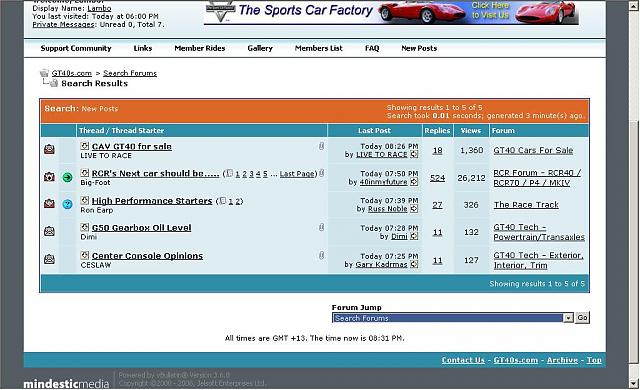Viewport: 640px width, 390px height.
Task: Click the envelope status icon for Center Console Opinions
Action: coord(49,259)
